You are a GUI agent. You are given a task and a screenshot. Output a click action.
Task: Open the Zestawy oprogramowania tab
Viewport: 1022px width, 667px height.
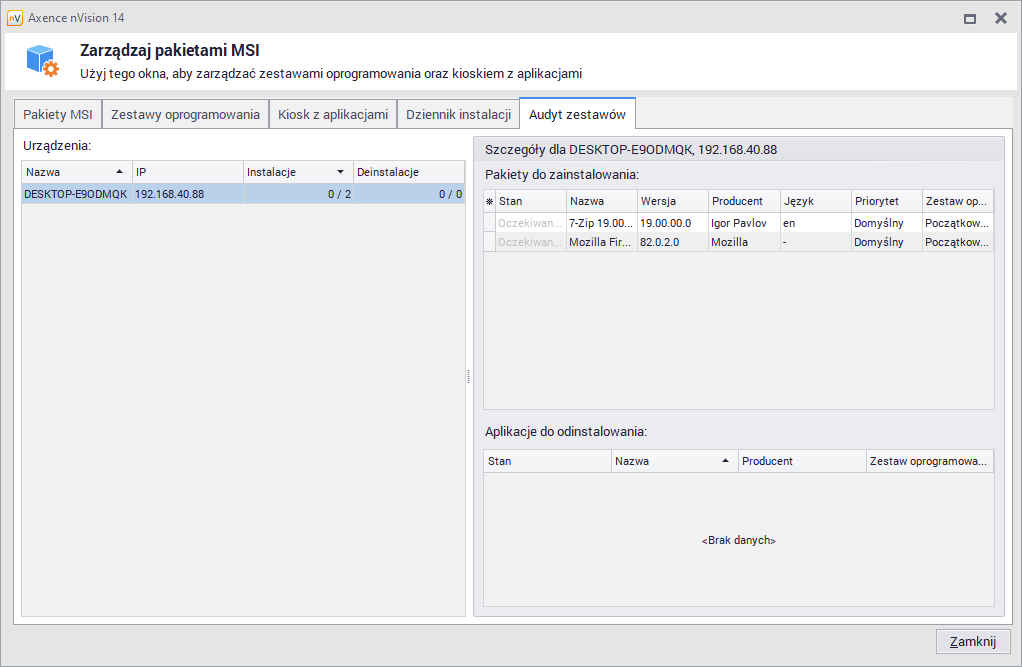185,114
